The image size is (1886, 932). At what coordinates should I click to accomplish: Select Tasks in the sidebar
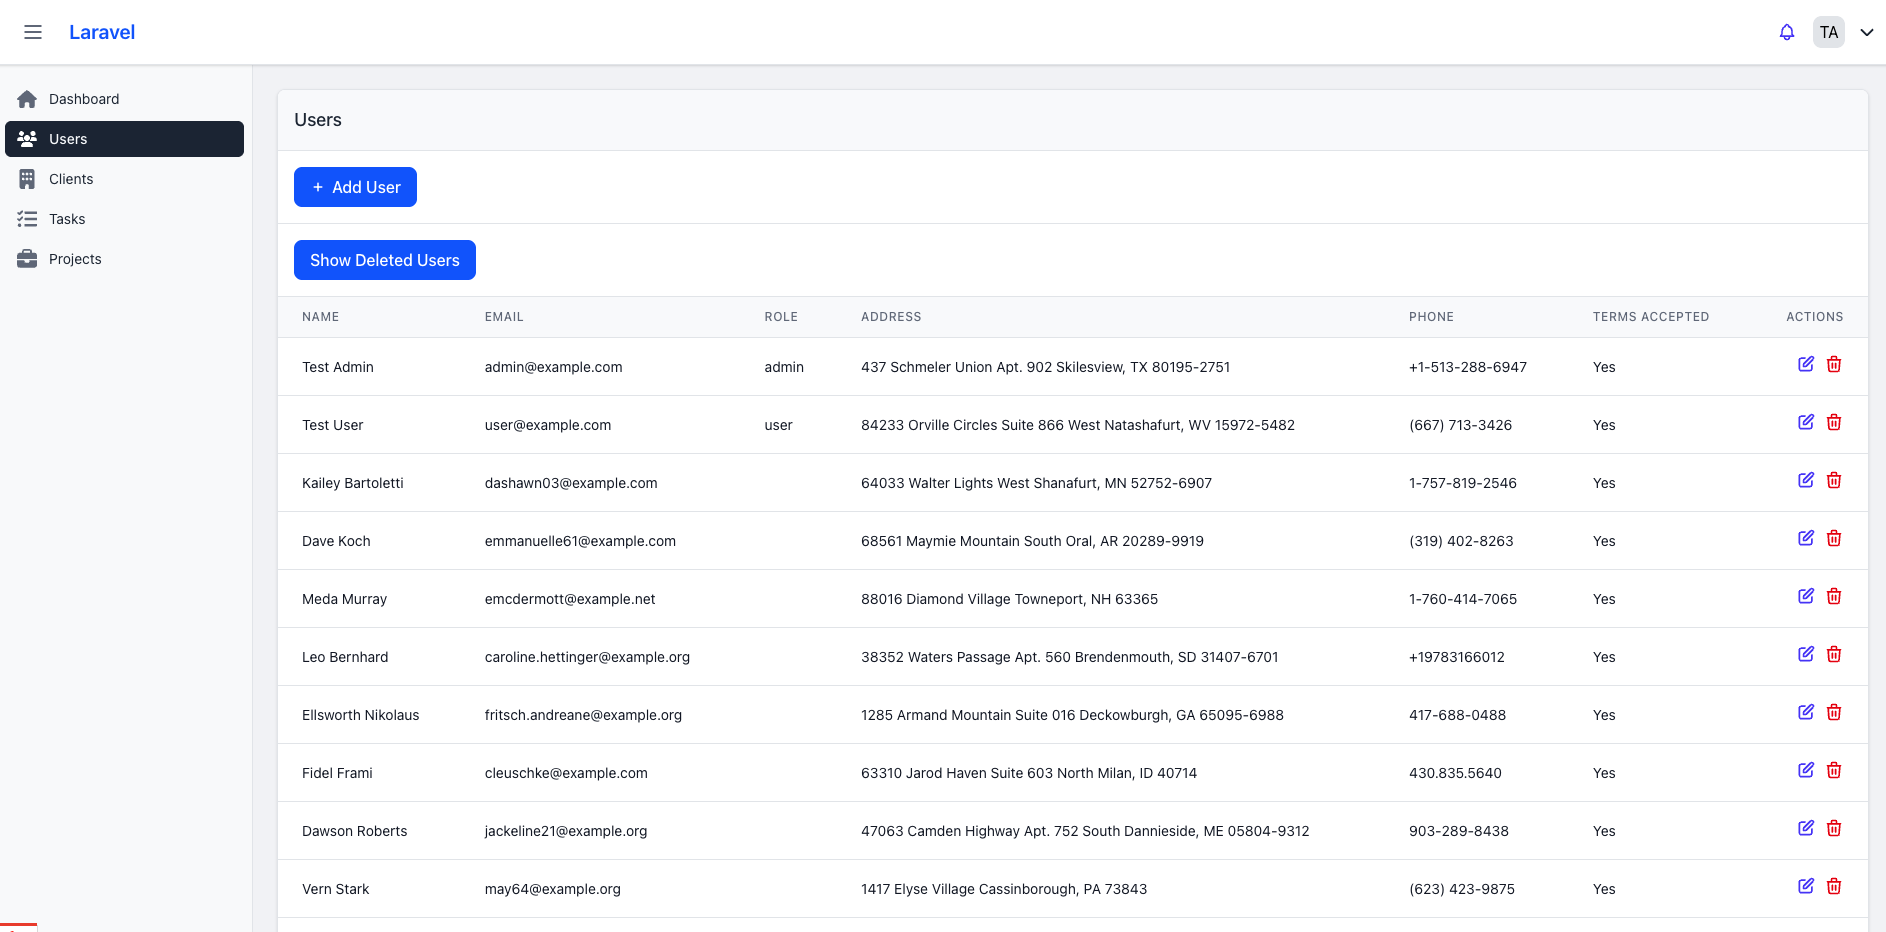click(x=67, y=219)
